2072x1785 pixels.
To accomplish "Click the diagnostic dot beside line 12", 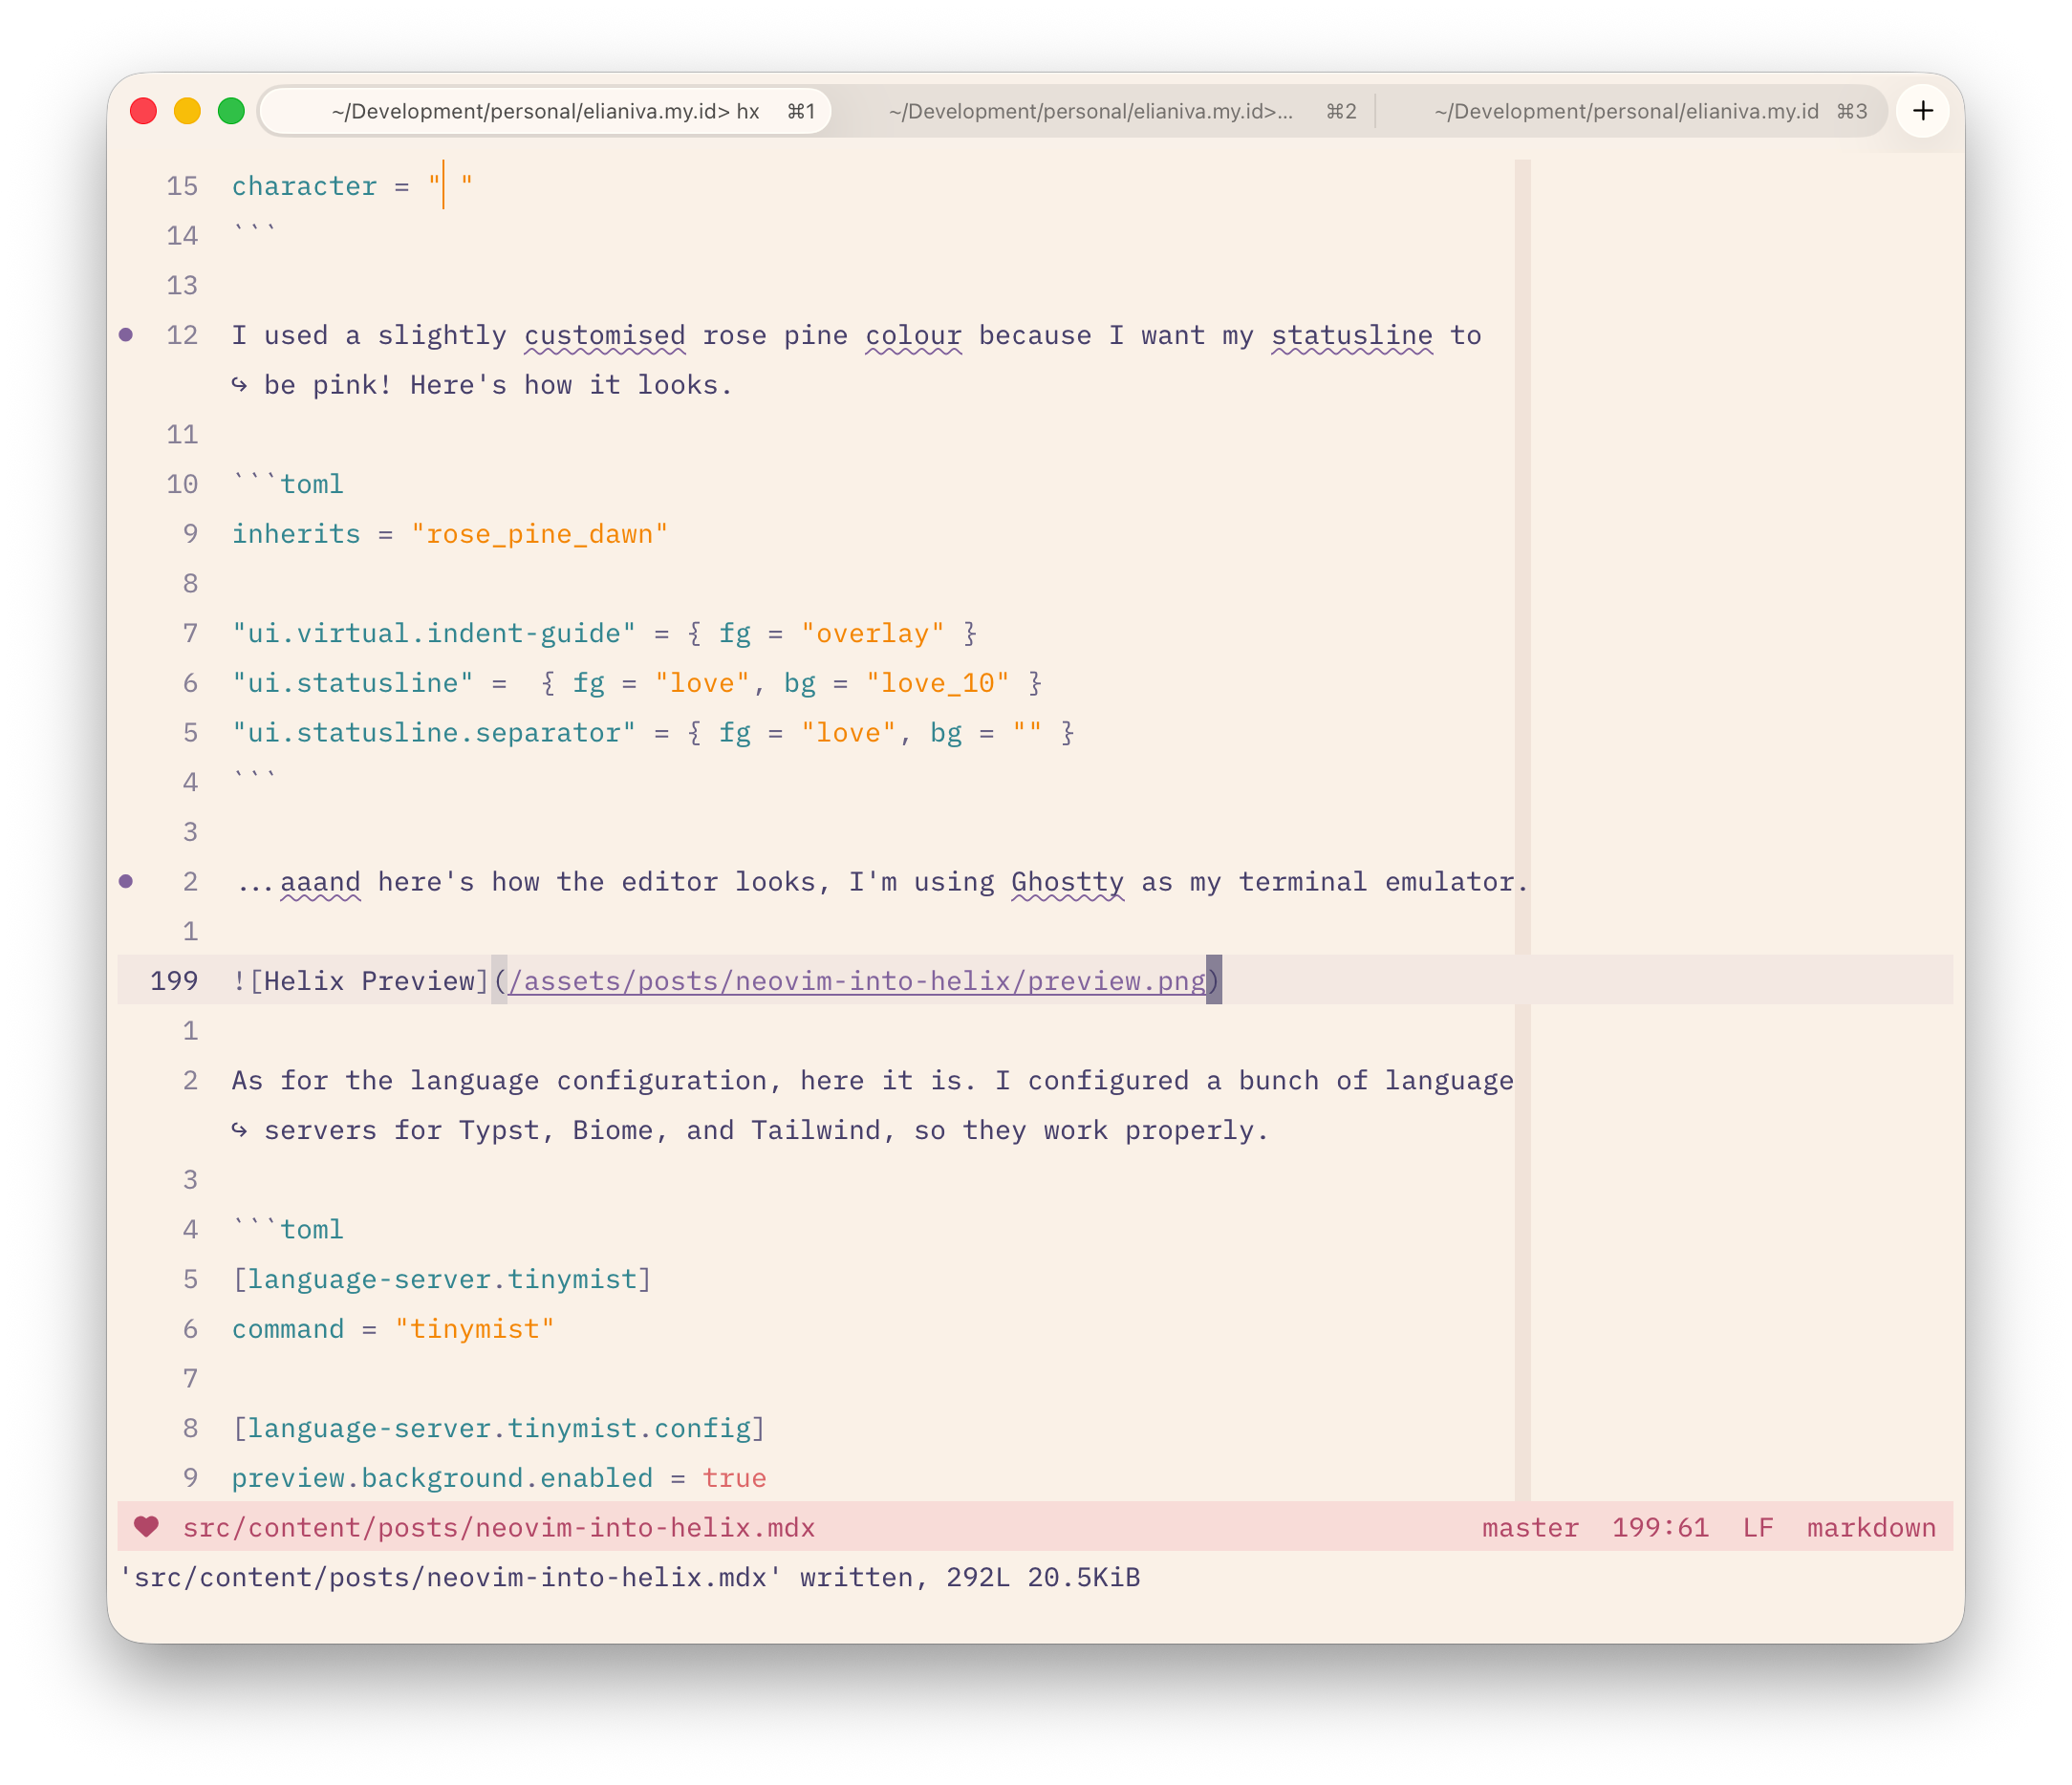I will (126, 335).
